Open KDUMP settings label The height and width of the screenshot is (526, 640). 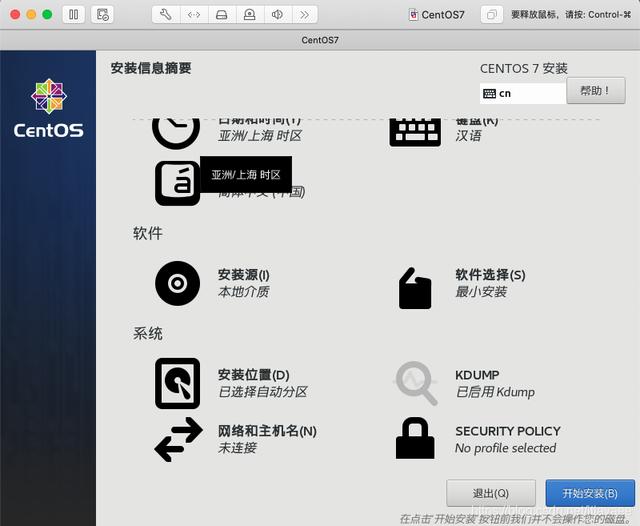click(477, 375)
